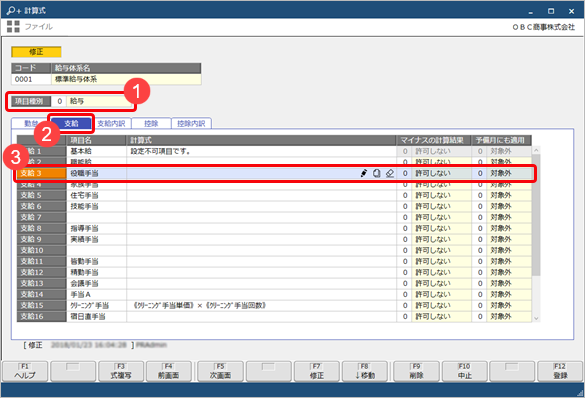Open the 控除 tab
This screenshot has width=585, height=398.
click(x=151, y=123)
